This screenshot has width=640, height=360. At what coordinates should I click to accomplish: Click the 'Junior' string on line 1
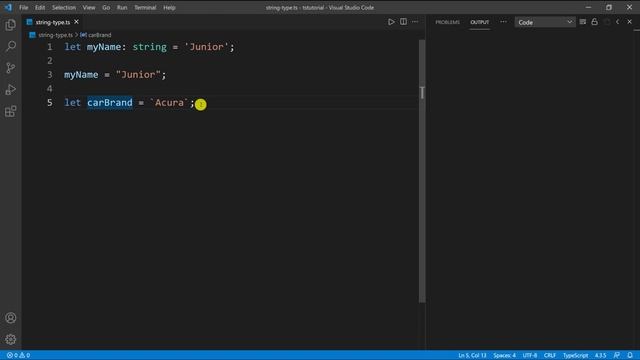point(207,47)
